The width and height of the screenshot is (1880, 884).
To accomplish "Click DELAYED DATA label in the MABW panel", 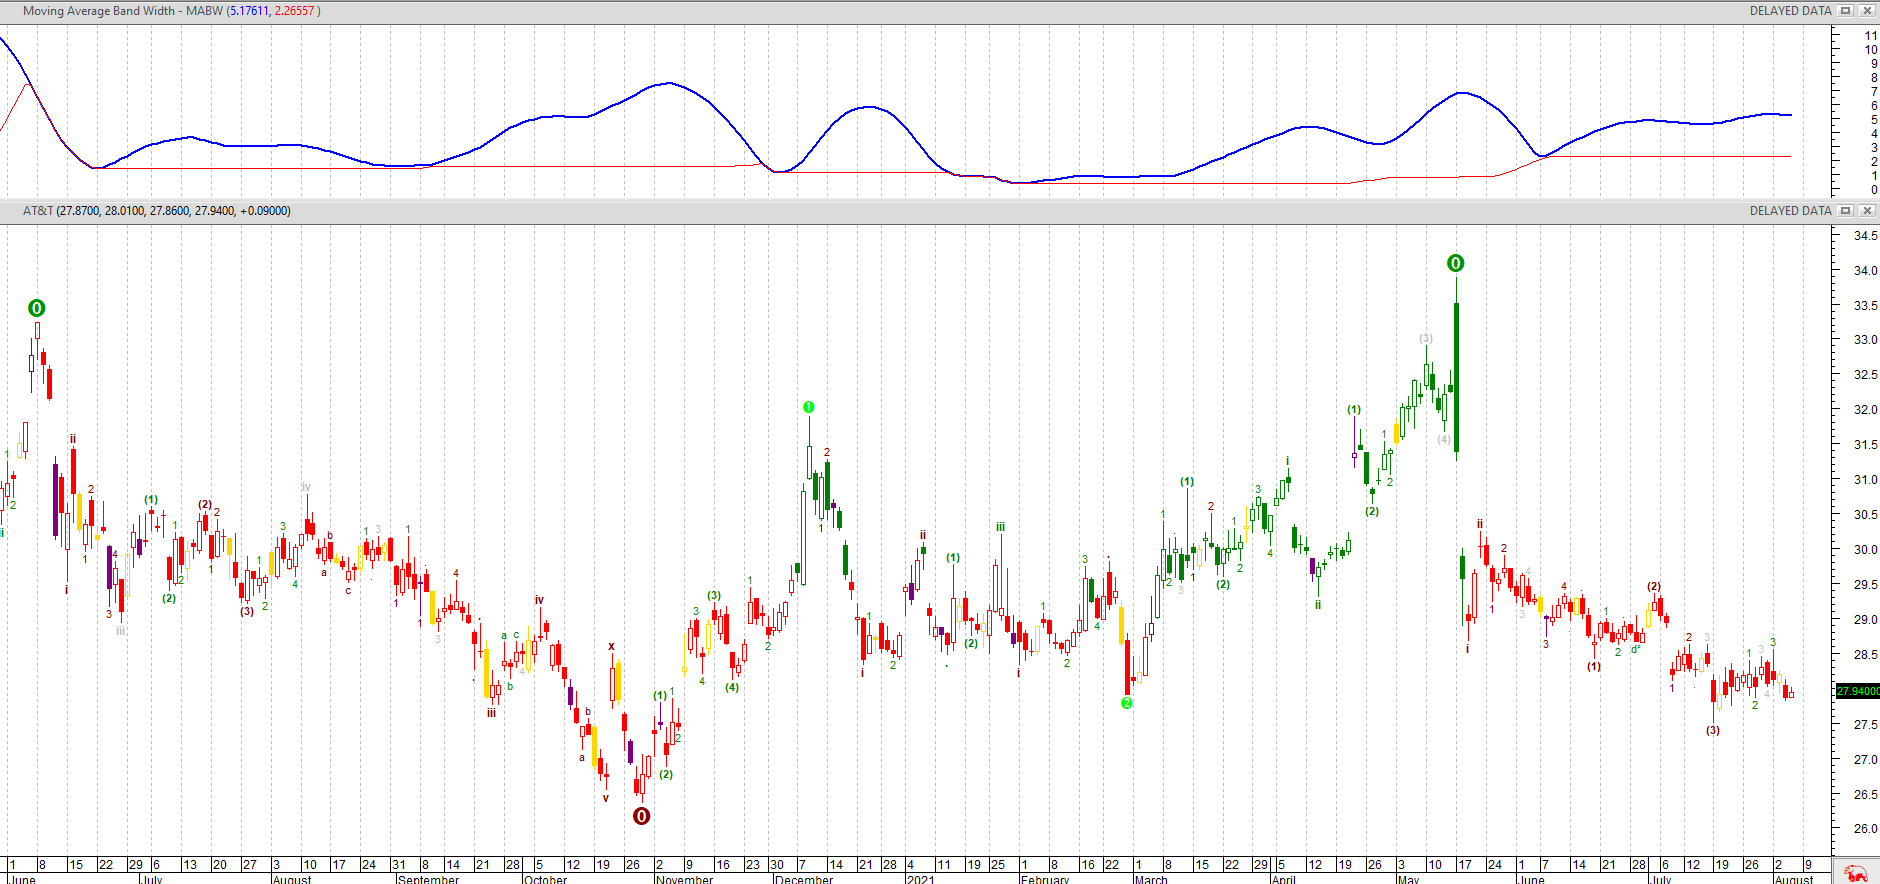I will click(x=1790, y=11).
